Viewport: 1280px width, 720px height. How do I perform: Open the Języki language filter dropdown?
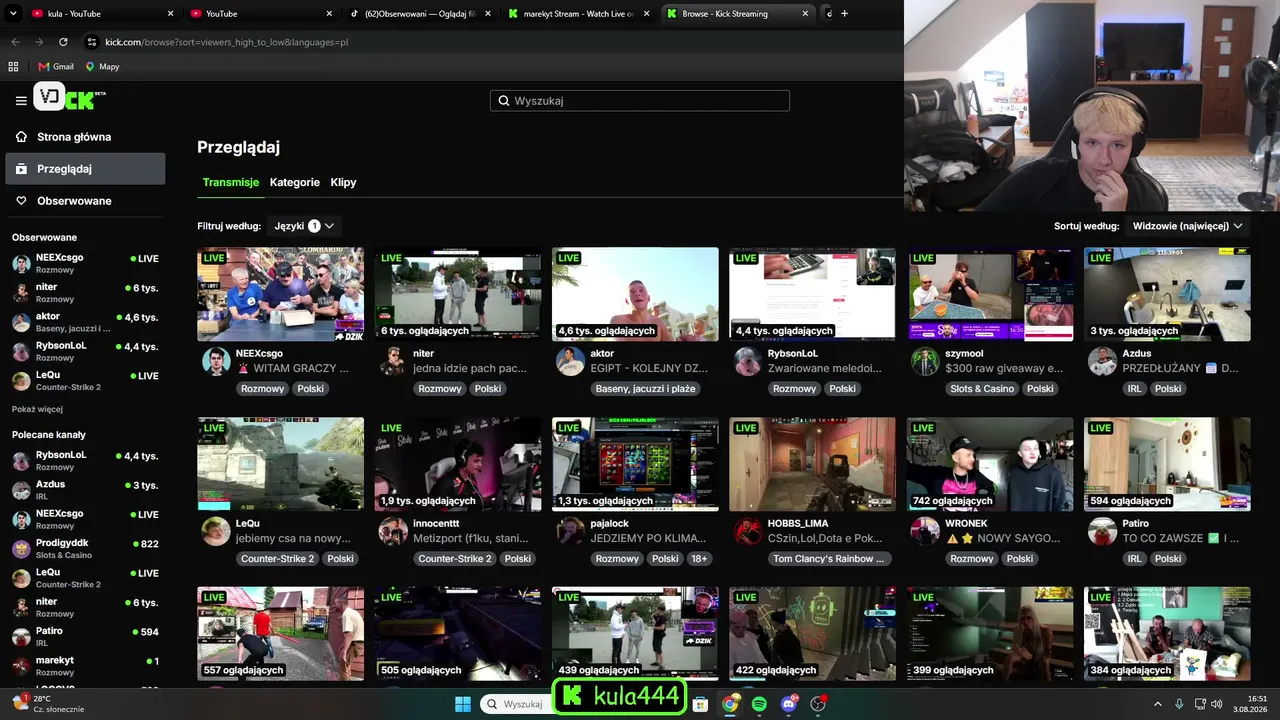coord(304,226)
